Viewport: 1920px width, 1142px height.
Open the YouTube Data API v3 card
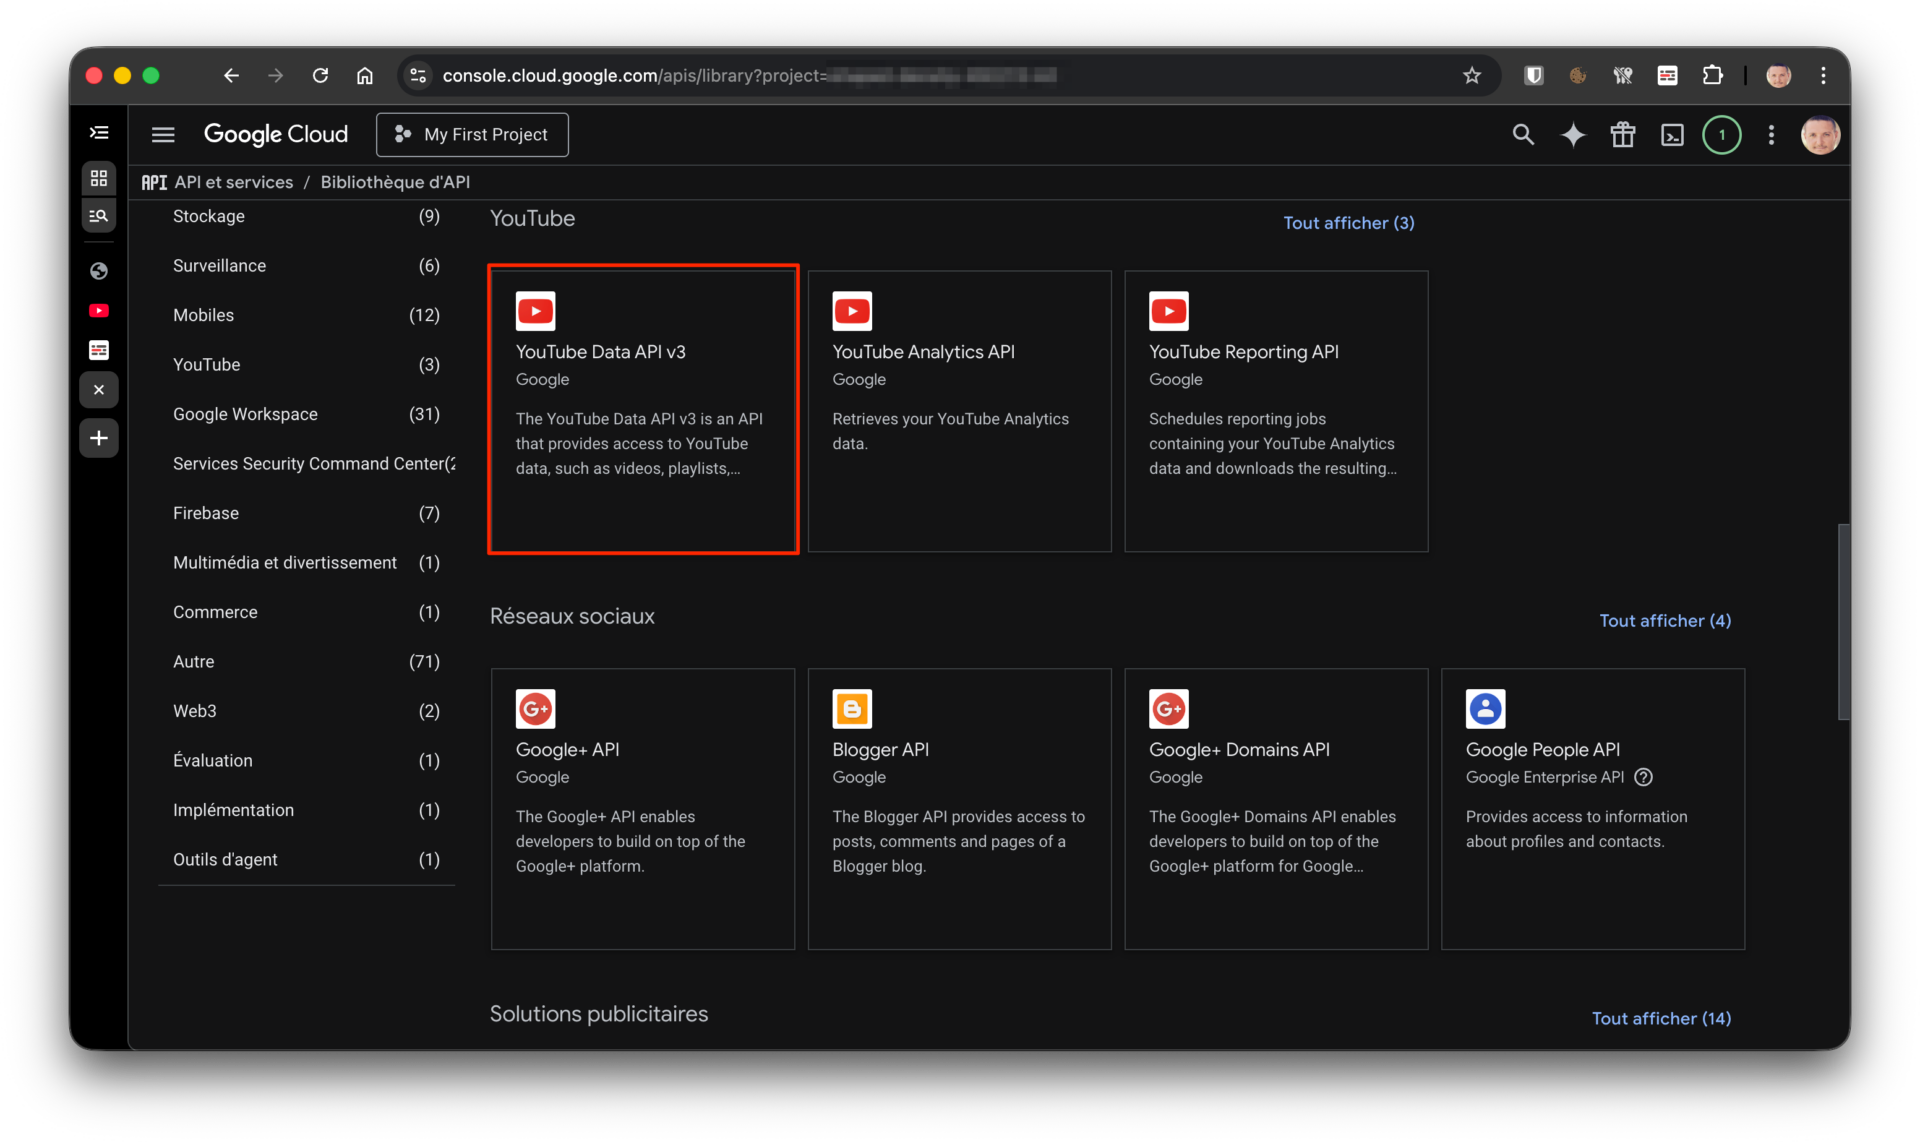[643, 410]
